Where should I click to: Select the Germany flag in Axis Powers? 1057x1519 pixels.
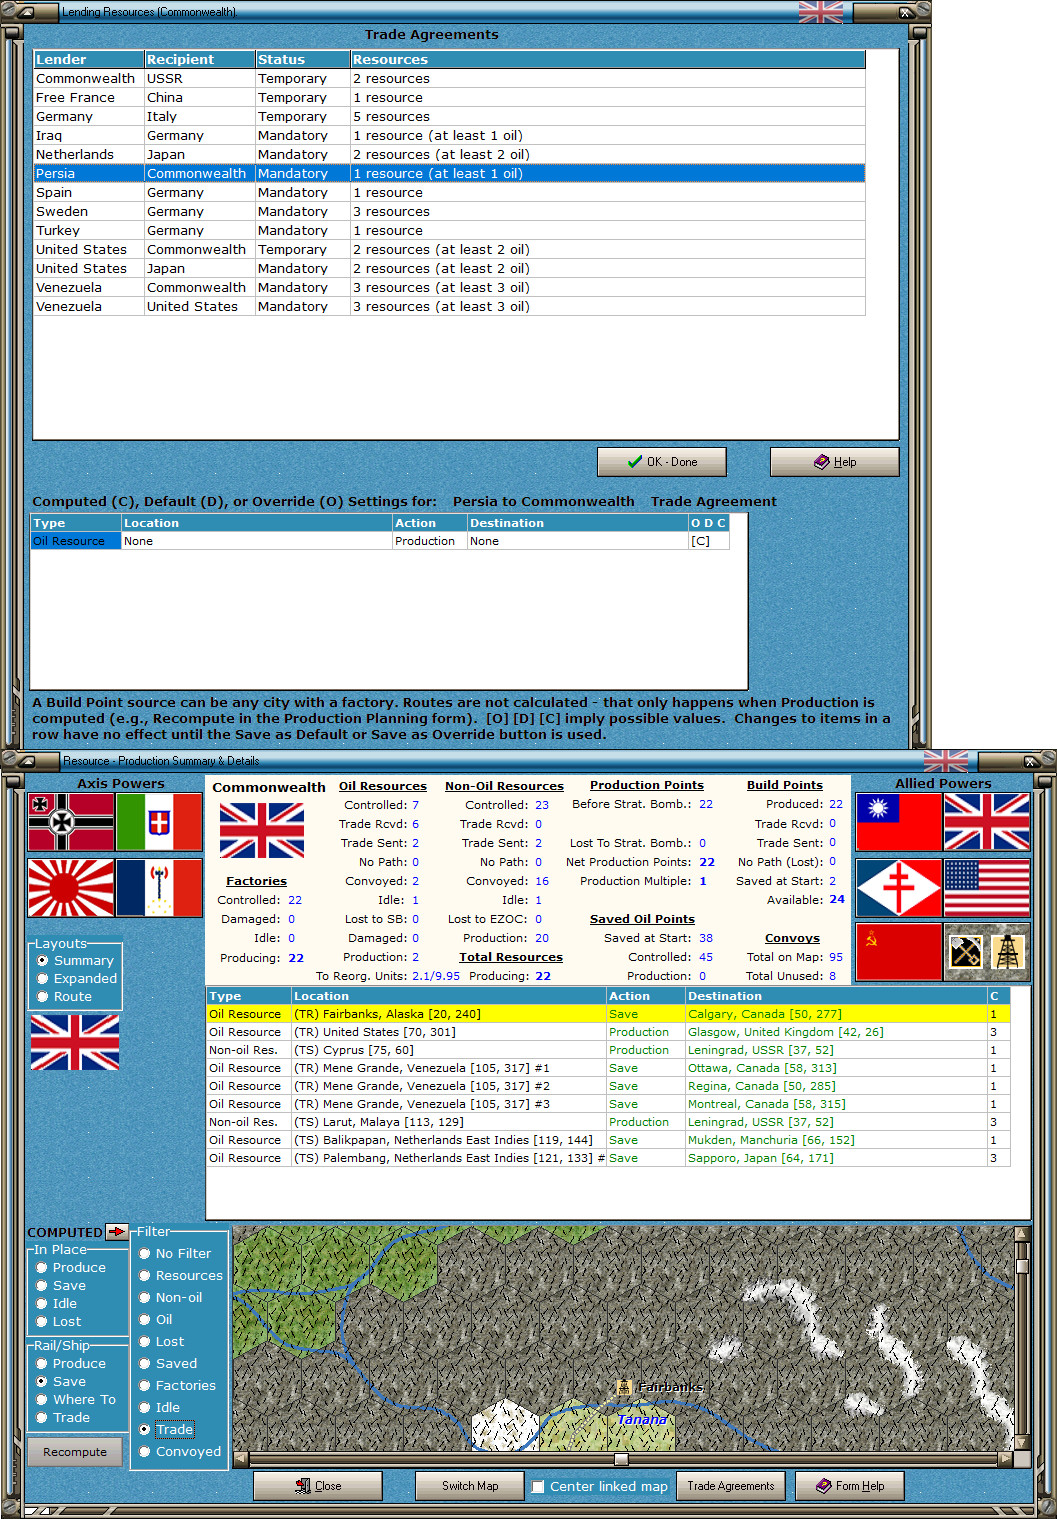tap(71, 822)
